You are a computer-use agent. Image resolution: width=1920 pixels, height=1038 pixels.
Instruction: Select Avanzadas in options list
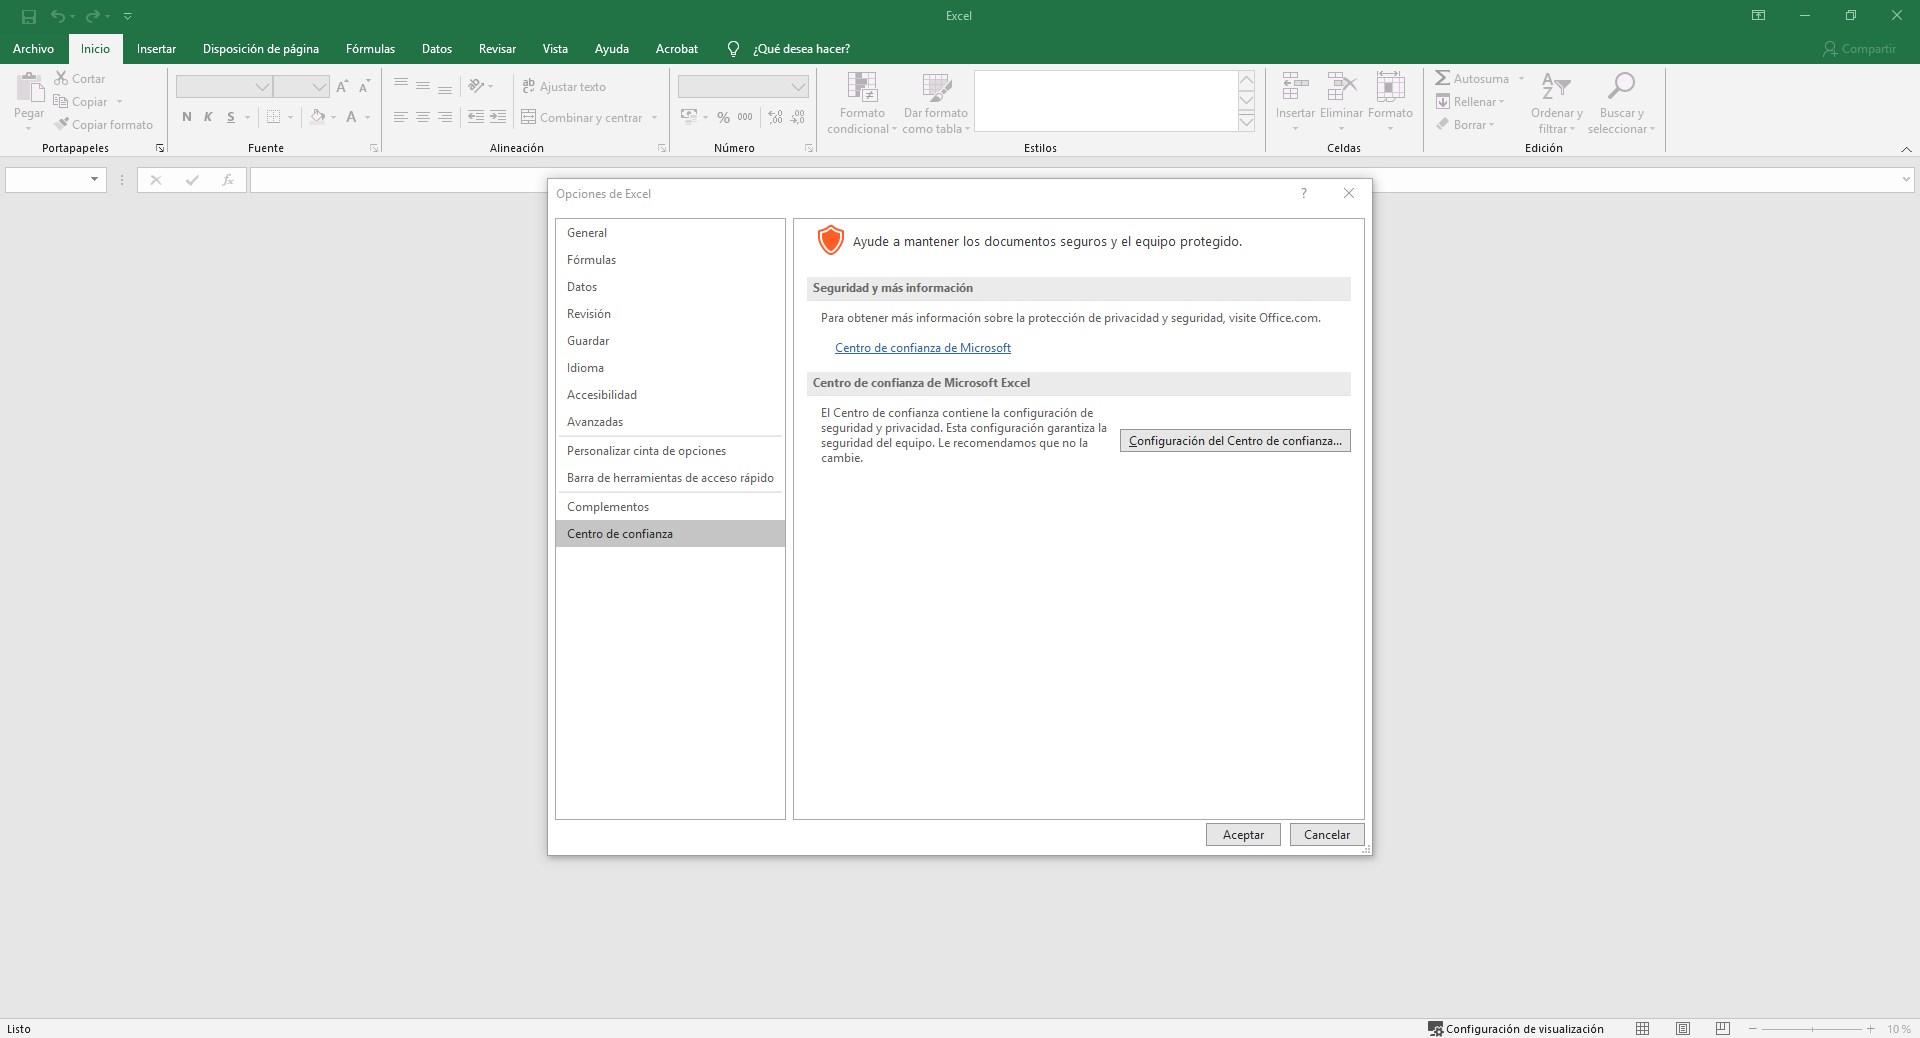670,422
